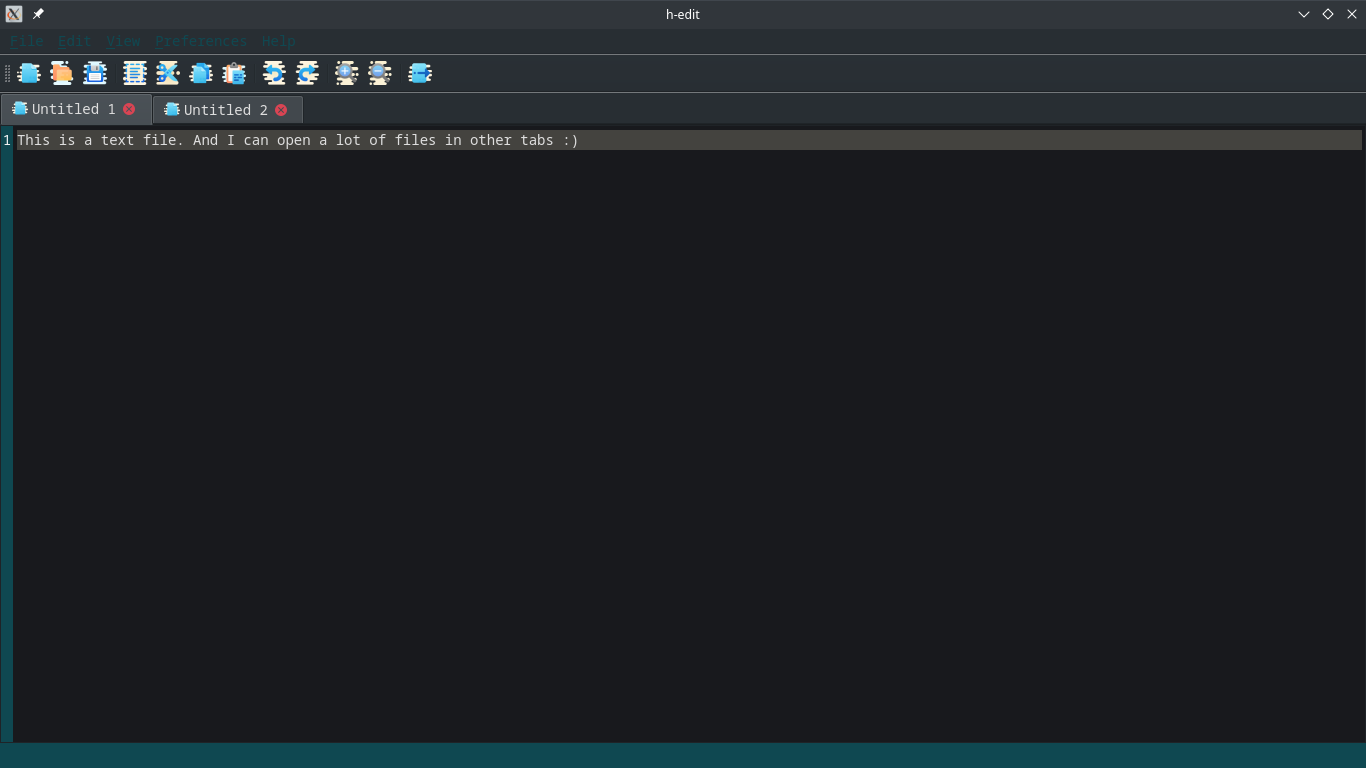Maximize the h-edit window
The image size is (1366, 768).
coord(1328,14)
